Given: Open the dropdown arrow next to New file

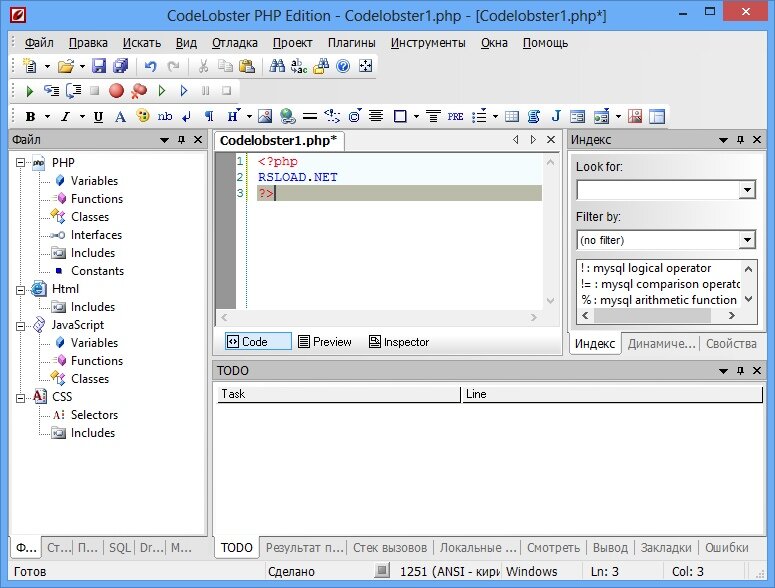Looking at the screenshot, I should (47, 66).
